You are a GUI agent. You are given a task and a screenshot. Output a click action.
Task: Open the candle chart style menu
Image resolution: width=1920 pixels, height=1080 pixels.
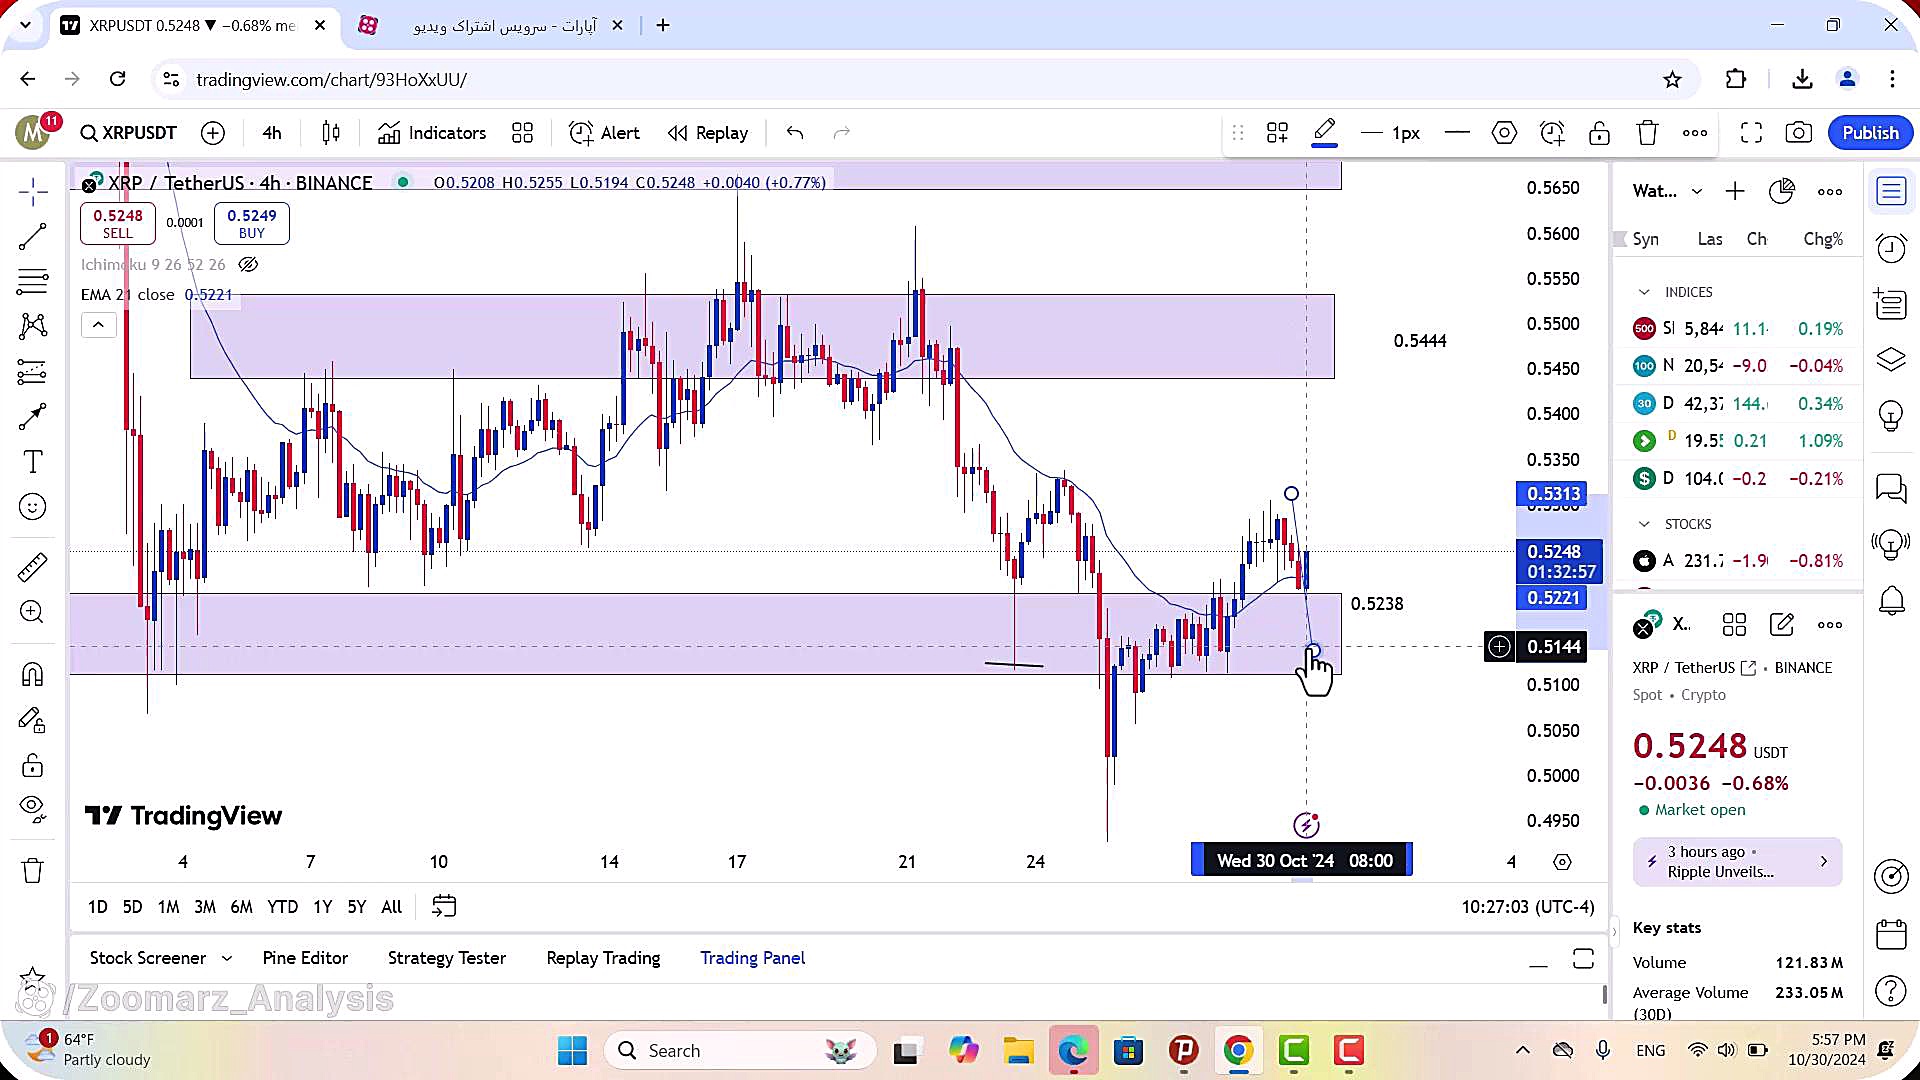331,133
